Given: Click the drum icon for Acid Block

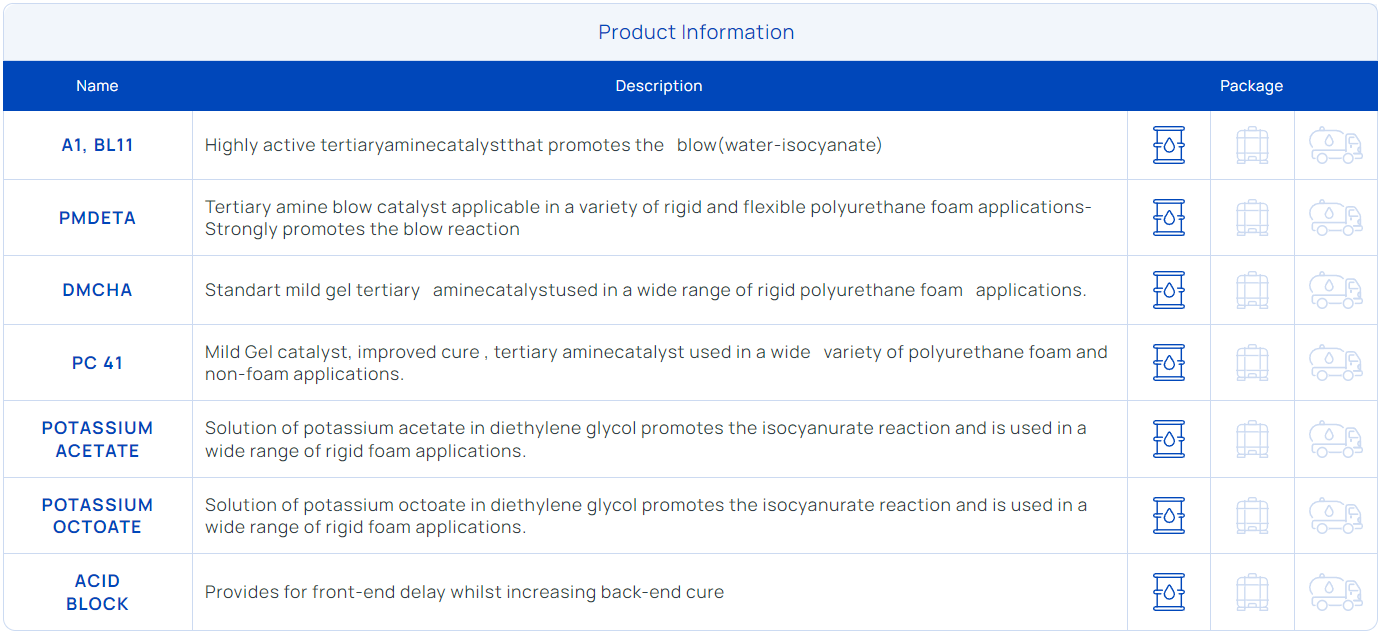Looking at the screenshot, I should tap(1168, 592).
